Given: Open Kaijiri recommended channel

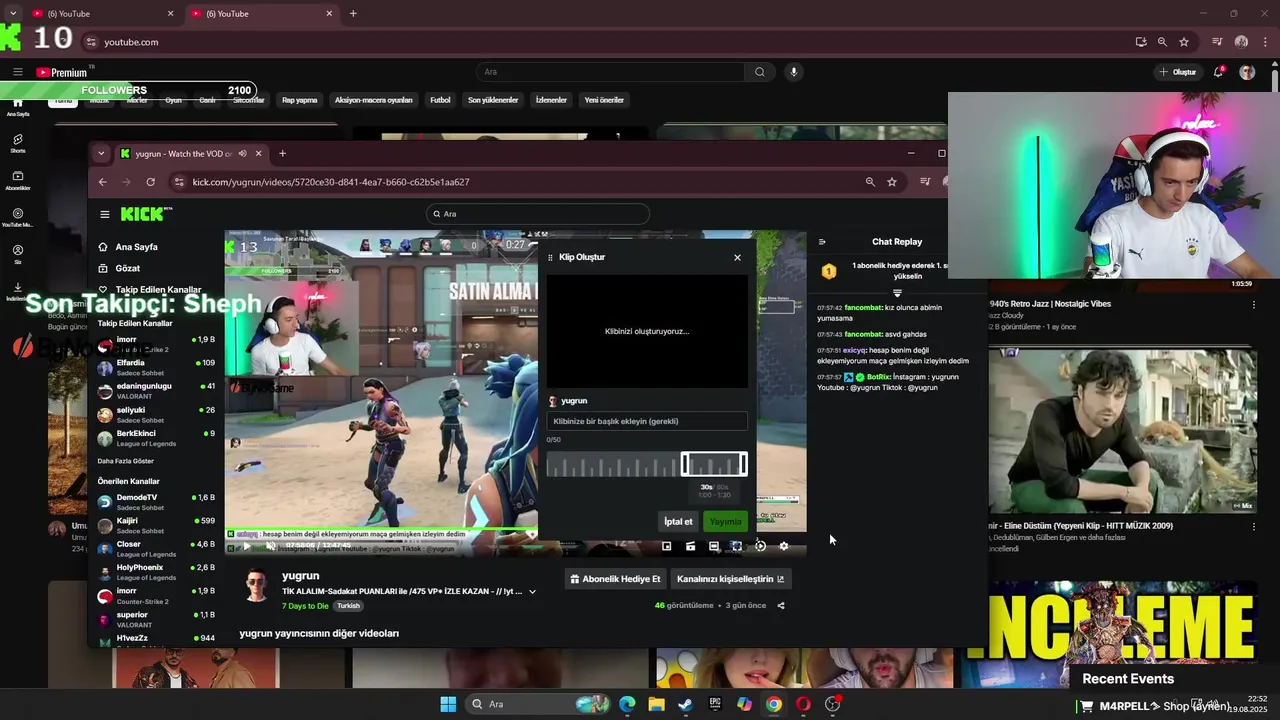Looking at the screenshot, I should coord(157,525).
